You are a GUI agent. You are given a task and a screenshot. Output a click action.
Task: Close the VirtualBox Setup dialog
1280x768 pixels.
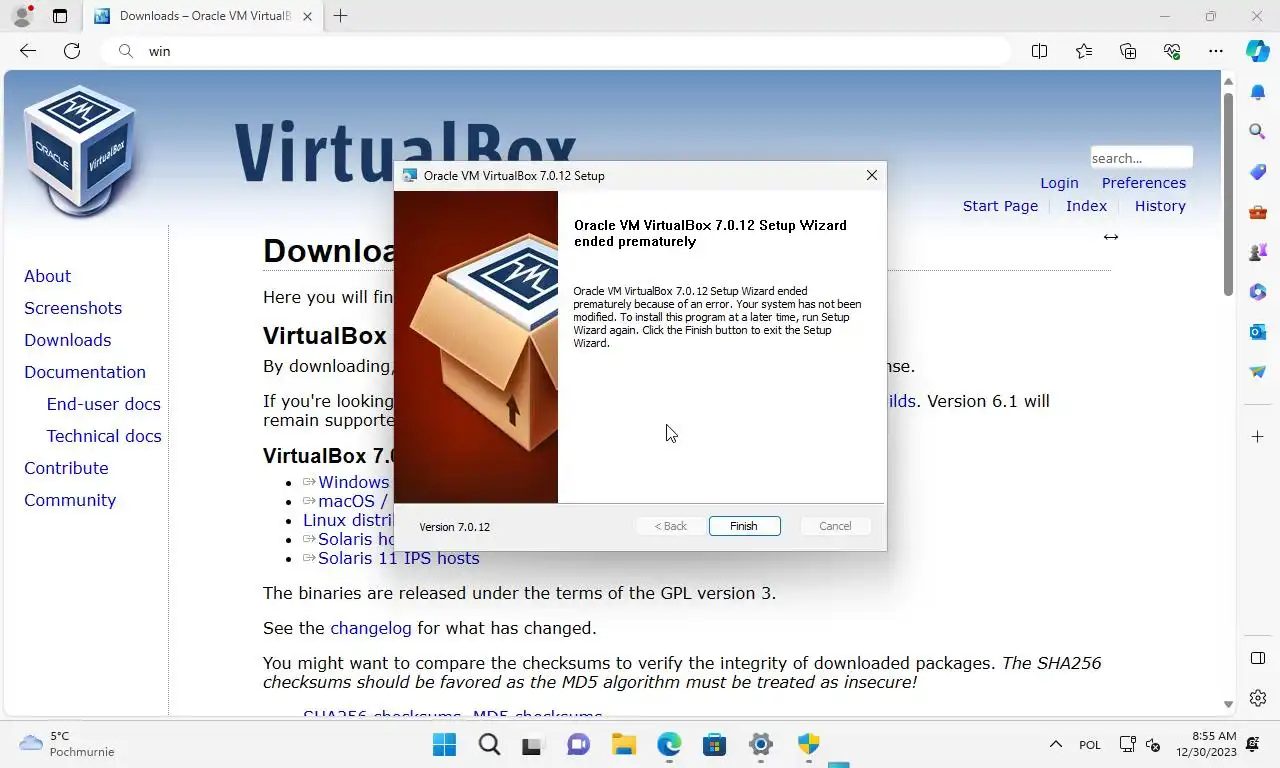tap(872, 175)
